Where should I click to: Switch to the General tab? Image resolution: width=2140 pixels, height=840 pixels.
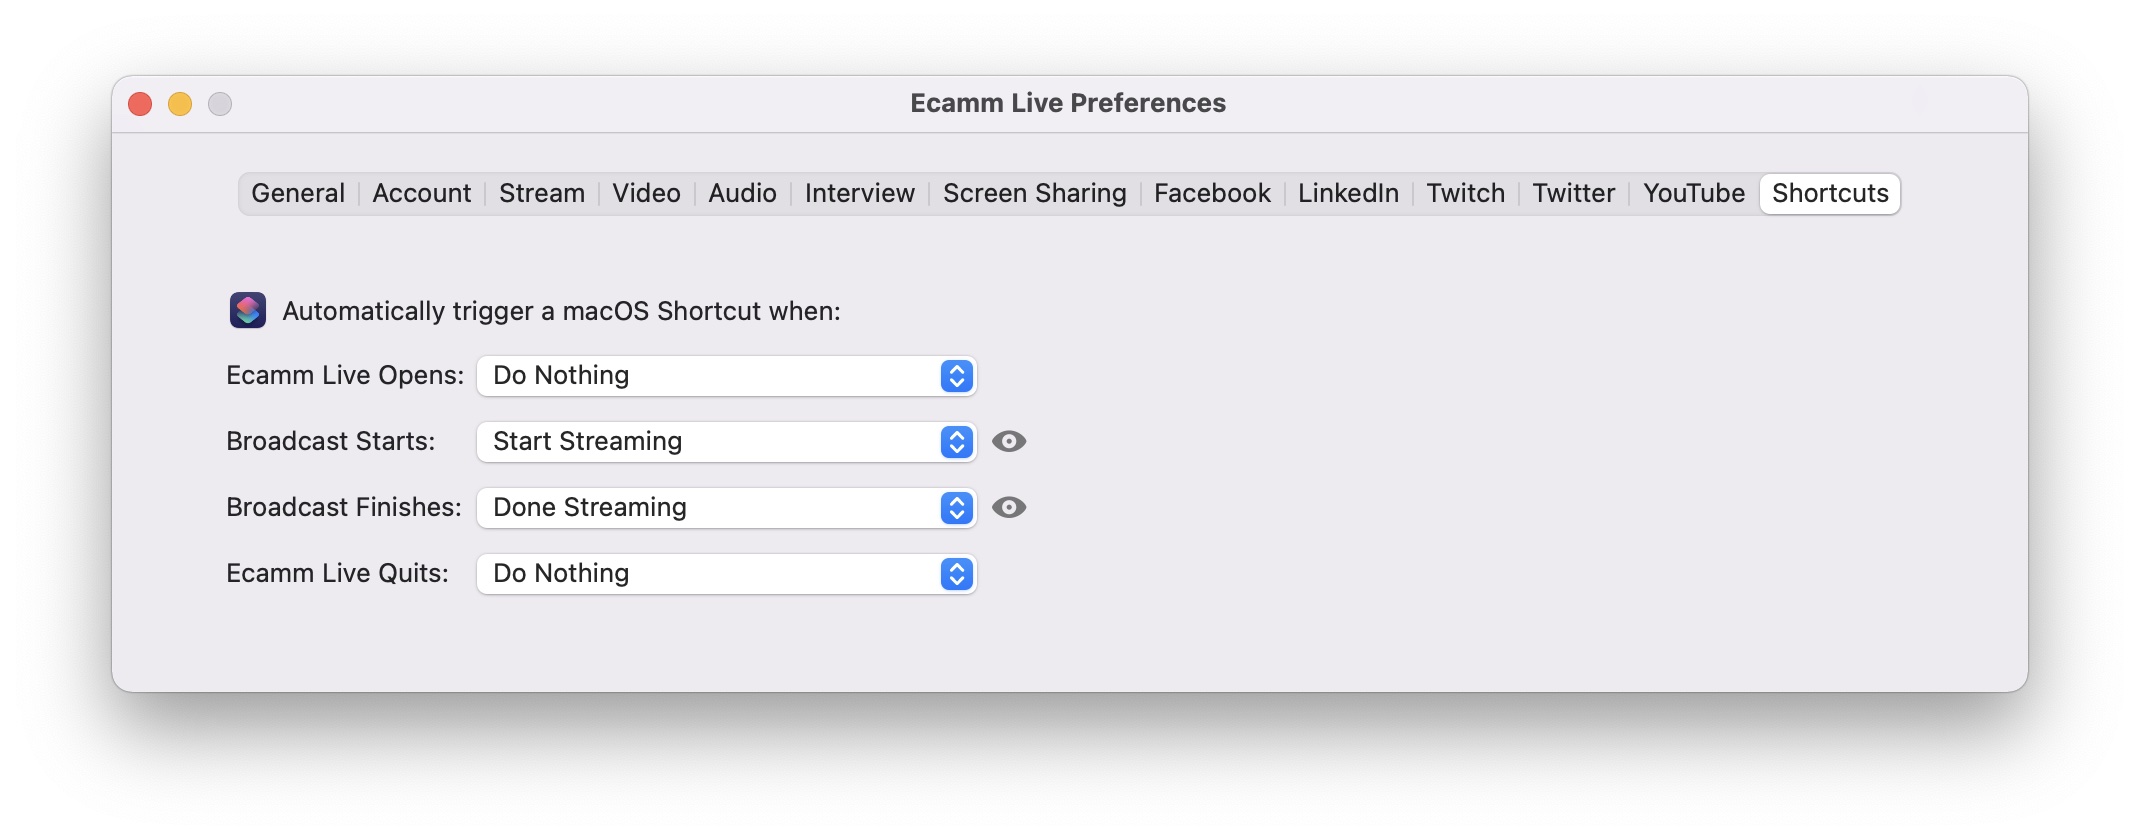pyautogui.click(x=298, y=193)
